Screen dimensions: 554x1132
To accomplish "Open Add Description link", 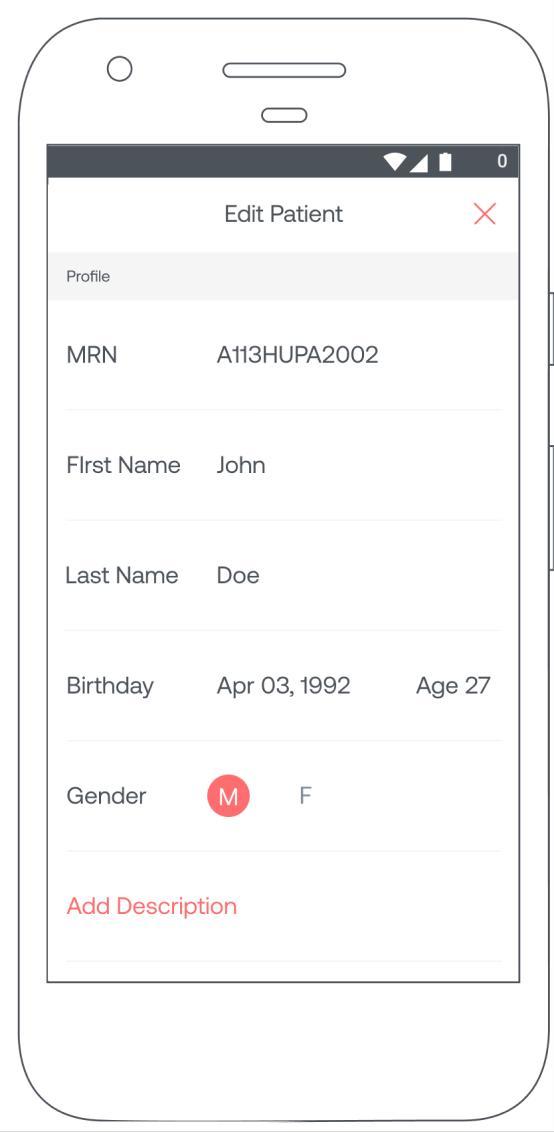I will point(152,906).
